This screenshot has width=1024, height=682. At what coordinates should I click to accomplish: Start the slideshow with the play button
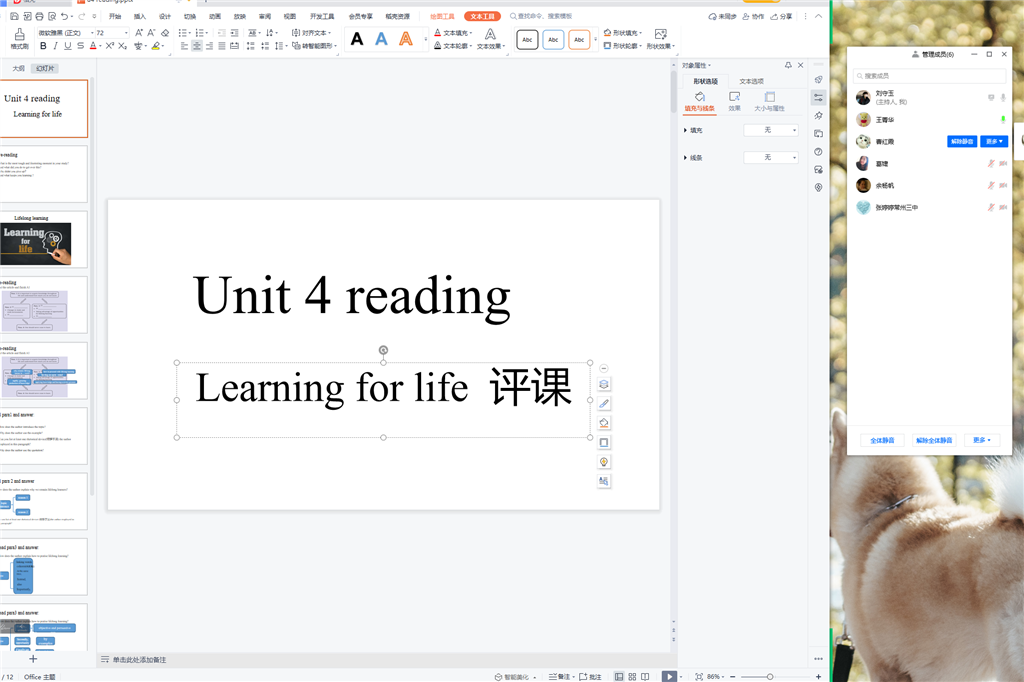coord(669,677)
